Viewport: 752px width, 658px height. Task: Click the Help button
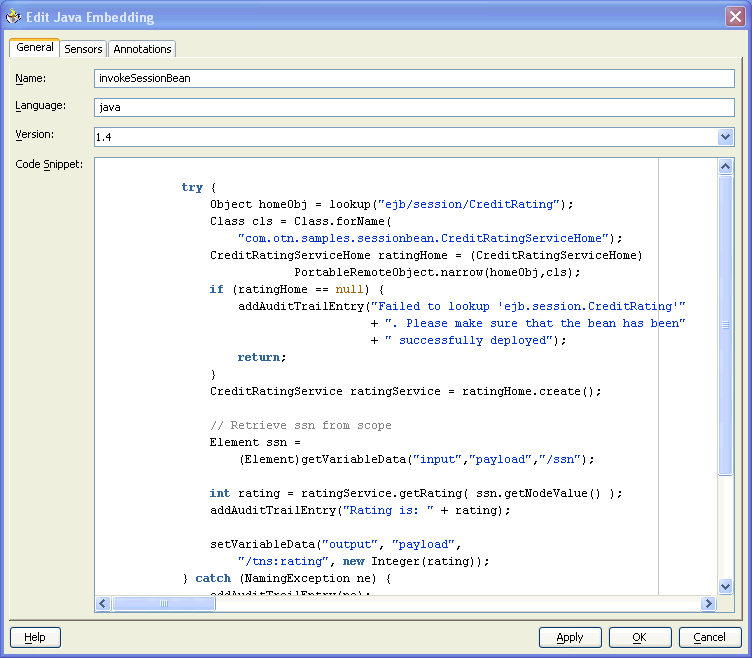click(35, 637)
